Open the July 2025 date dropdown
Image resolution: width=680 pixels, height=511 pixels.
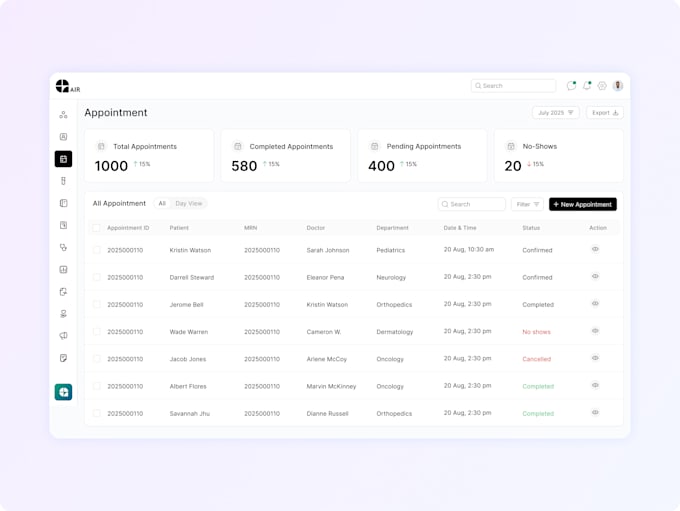tap(556, 113)
